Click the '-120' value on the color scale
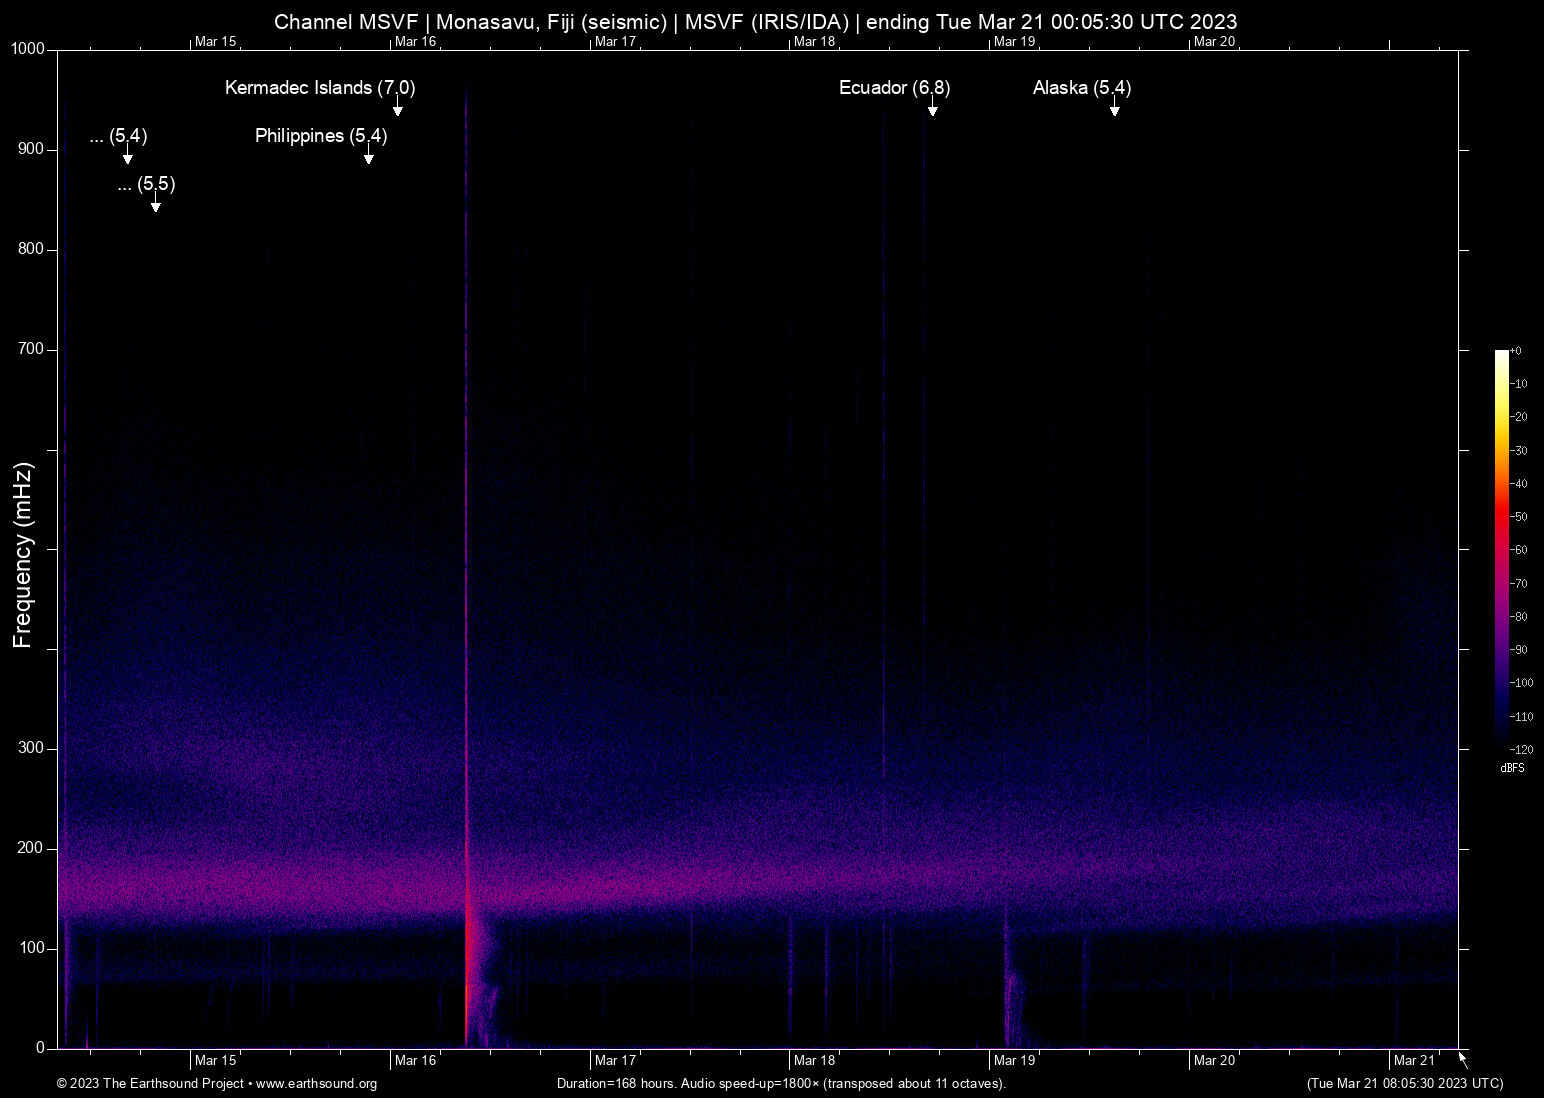 click(1521, 749)
